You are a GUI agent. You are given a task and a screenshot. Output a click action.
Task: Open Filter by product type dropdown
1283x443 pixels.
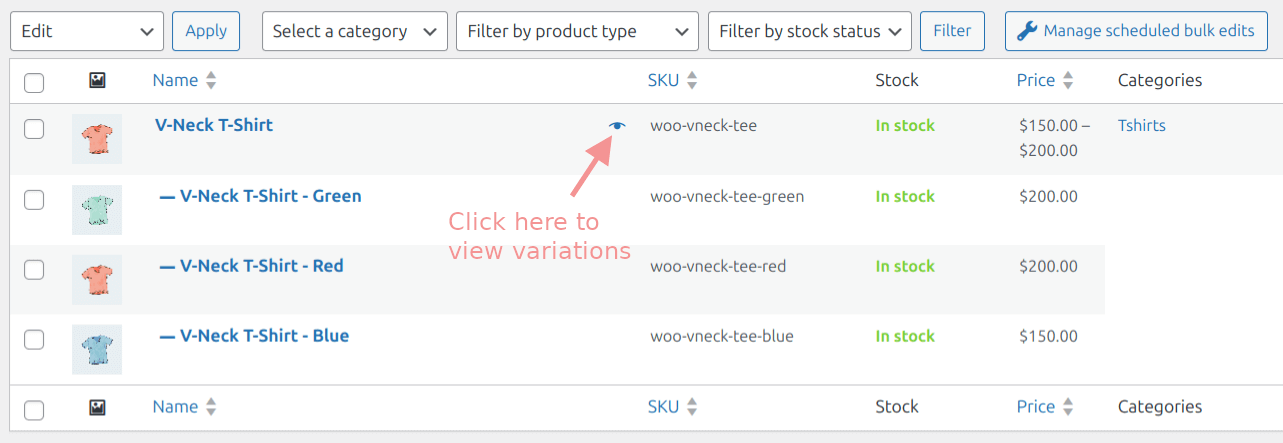pos(577,31)
